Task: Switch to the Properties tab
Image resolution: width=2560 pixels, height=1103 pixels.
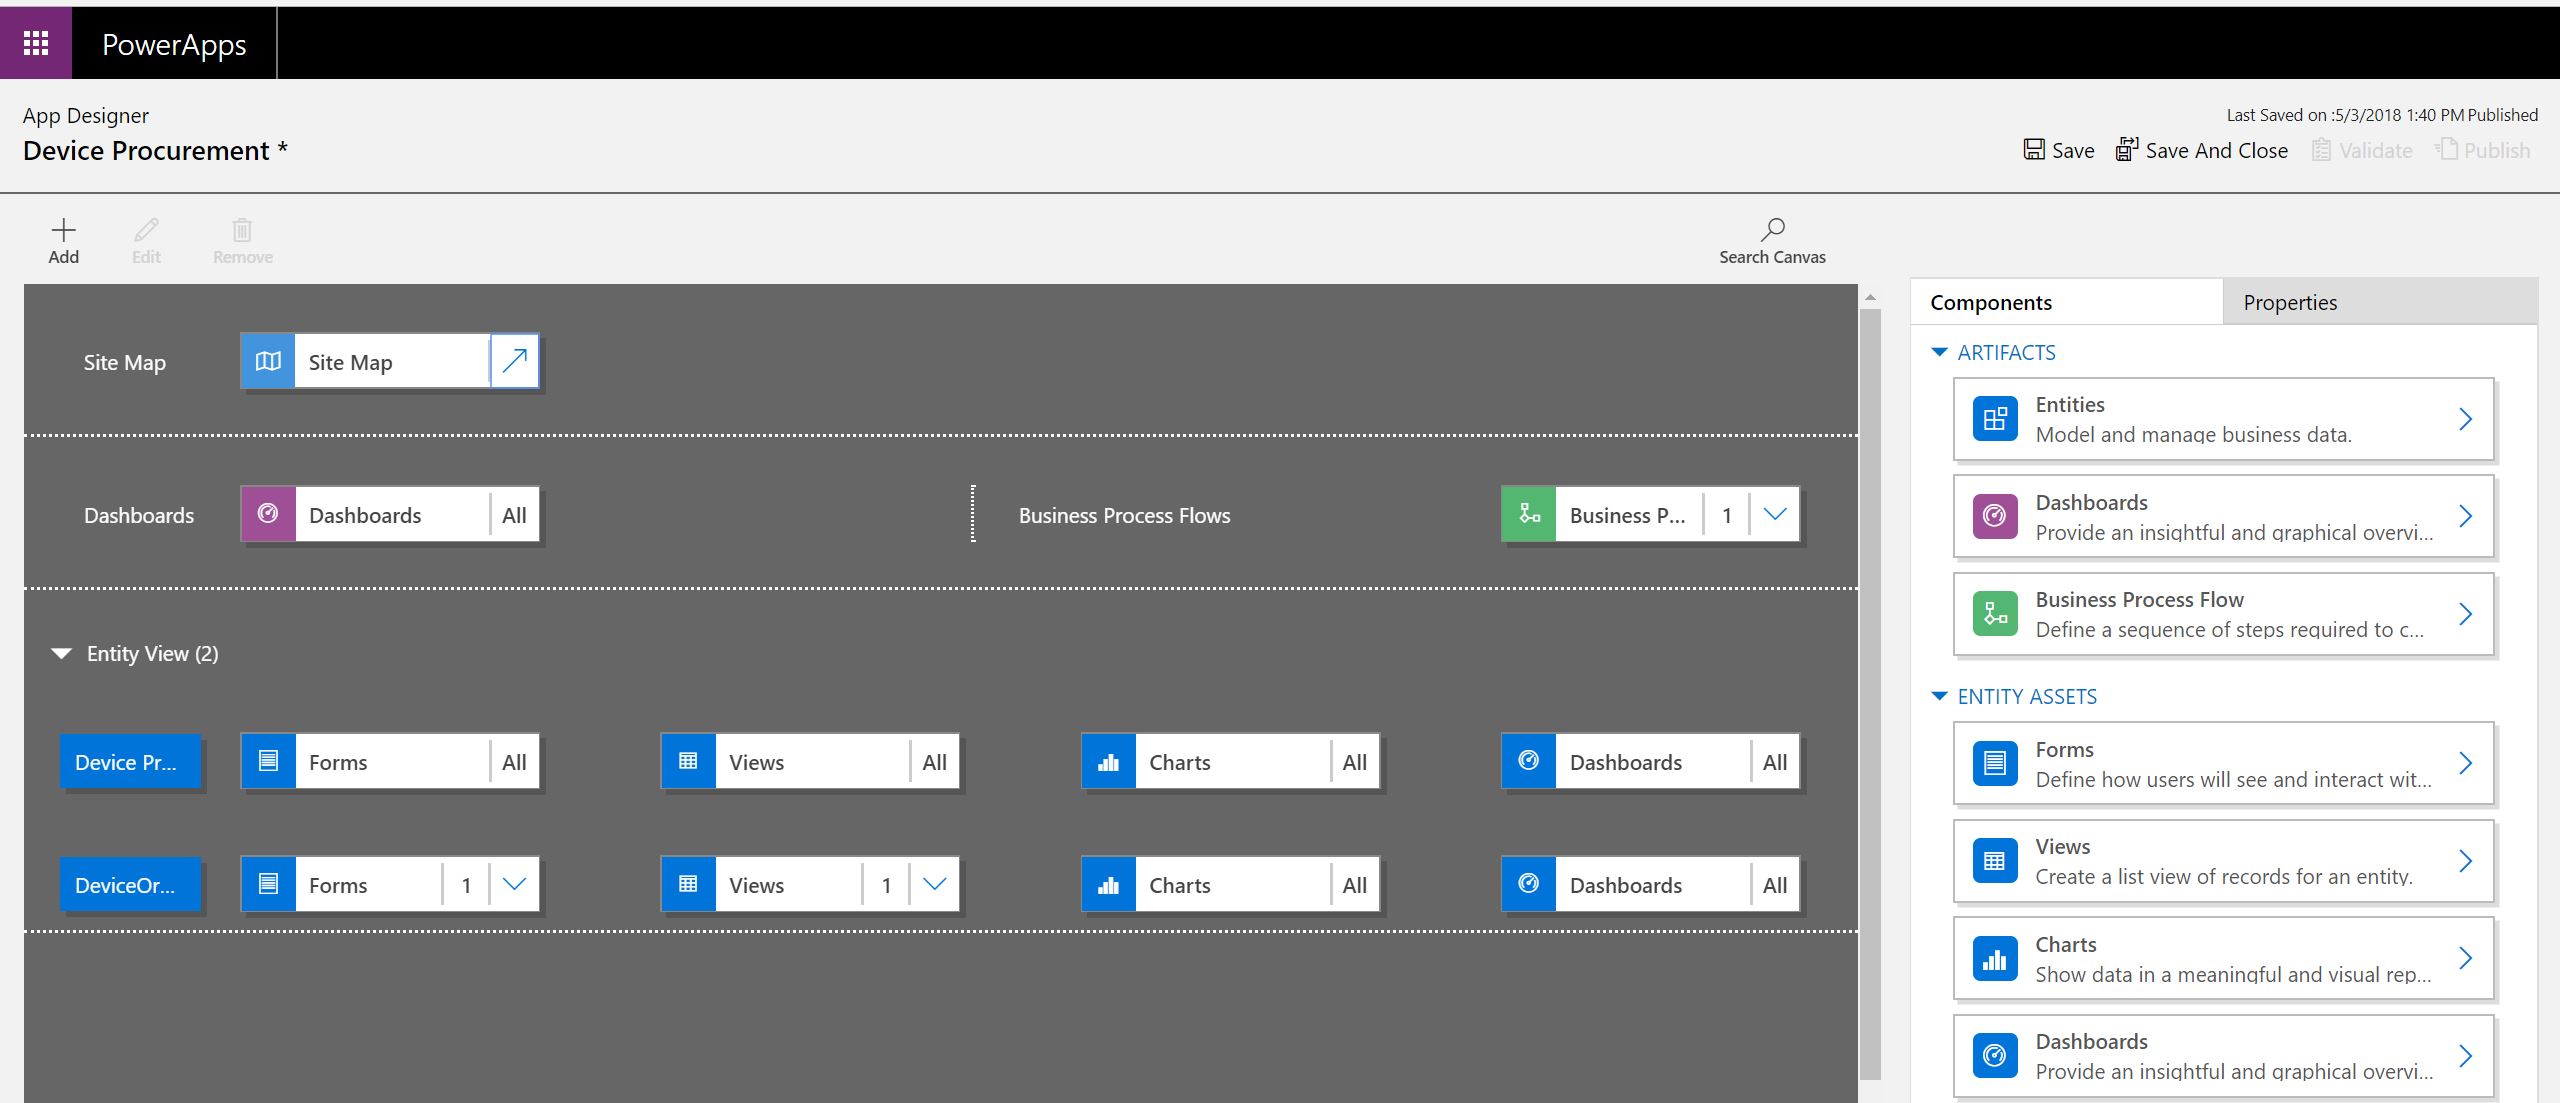Action: (x=2290, y=301)
